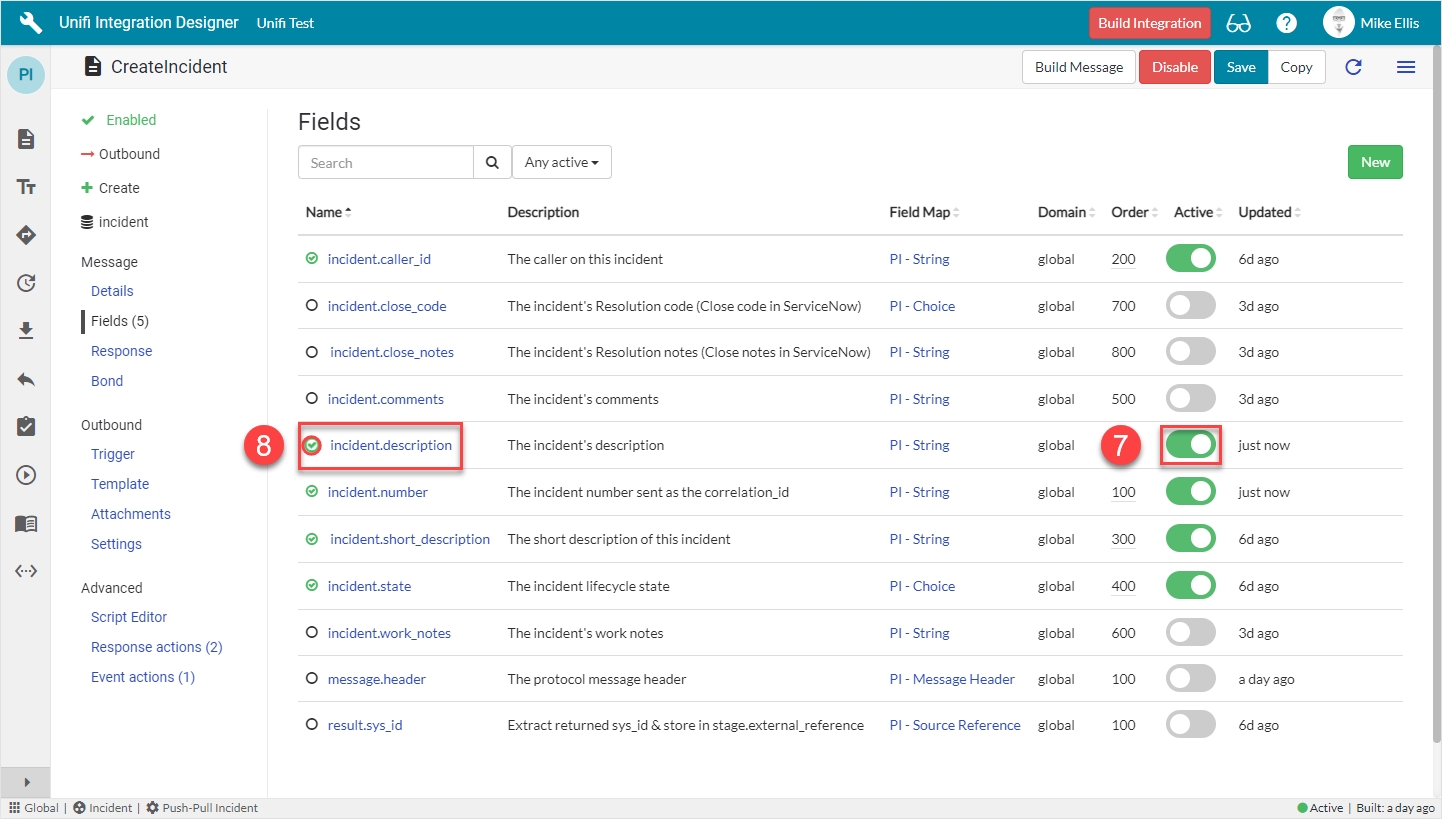Click the play circle sidebar icon
Image resolution: width=1442 pixels, height=819 pixels.
click(27, 475)
